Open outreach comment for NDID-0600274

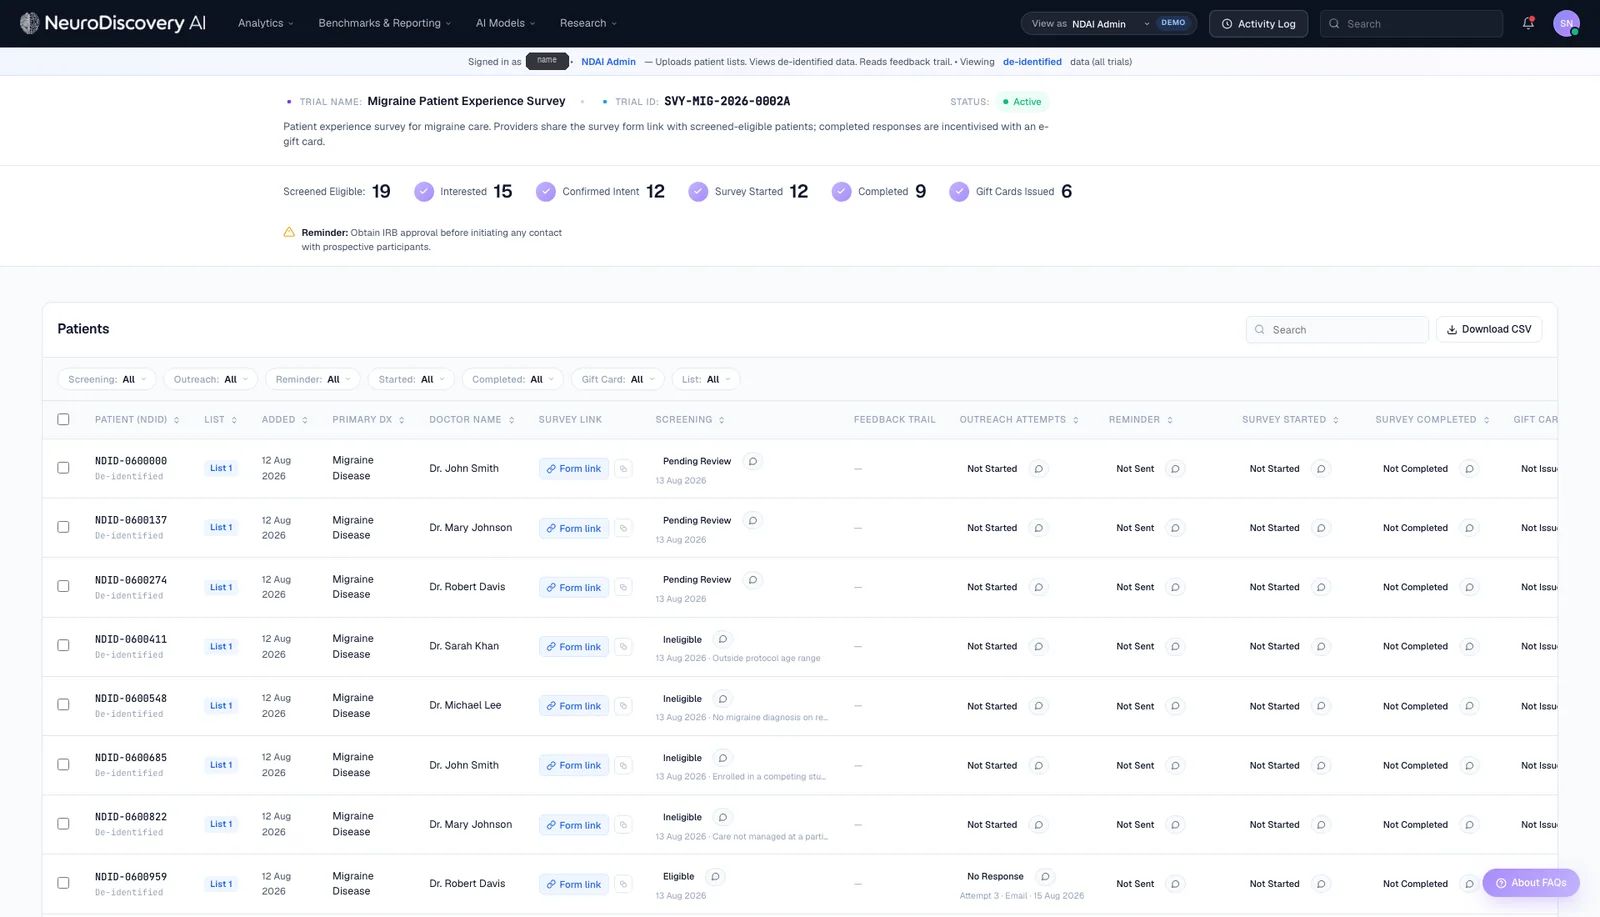(x=1038, y=587)
